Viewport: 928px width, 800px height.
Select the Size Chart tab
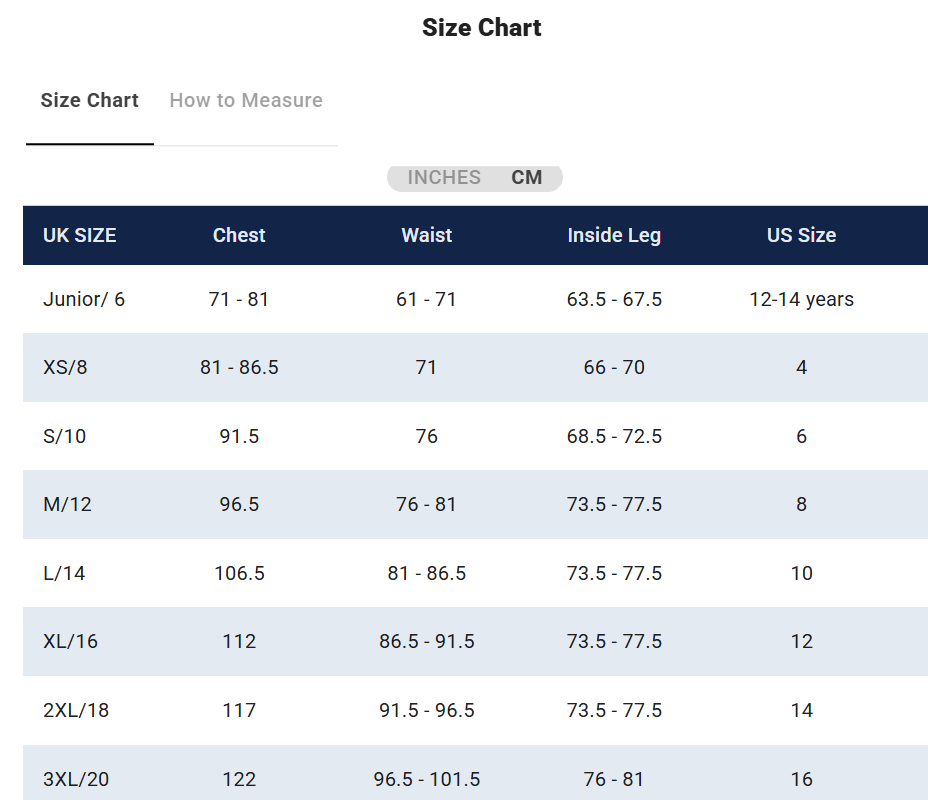coord(90,101)
